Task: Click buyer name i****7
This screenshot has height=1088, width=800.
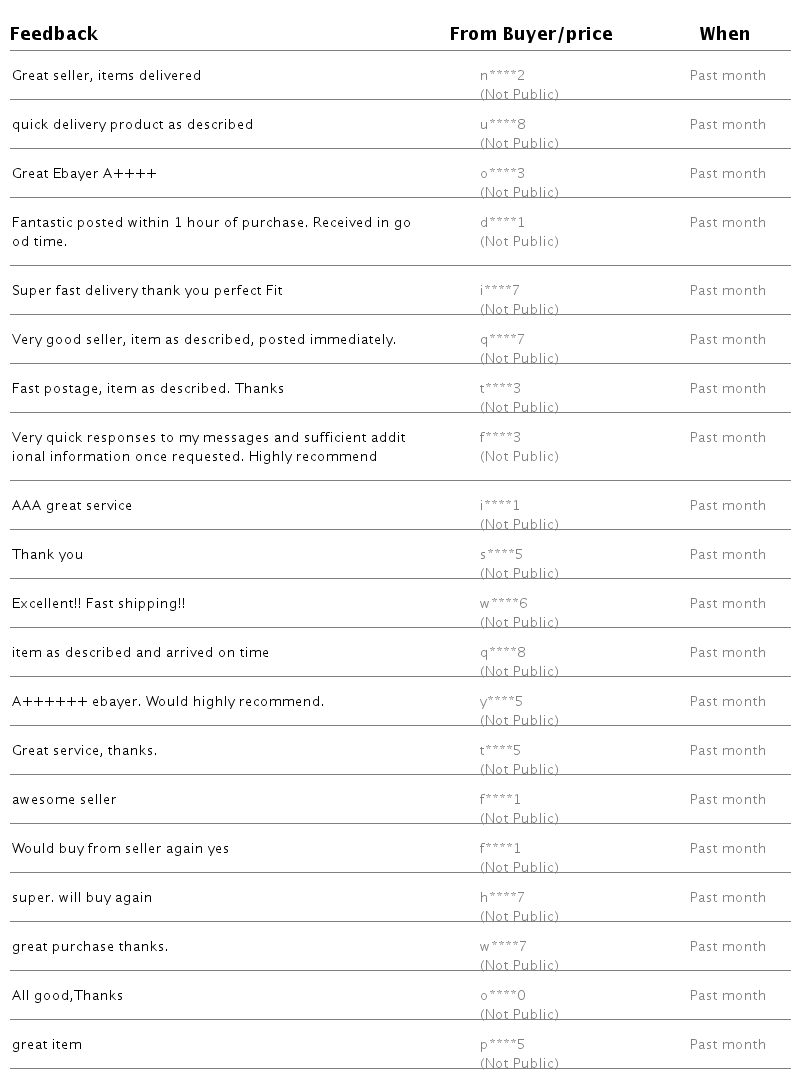Action: [500, 290]
